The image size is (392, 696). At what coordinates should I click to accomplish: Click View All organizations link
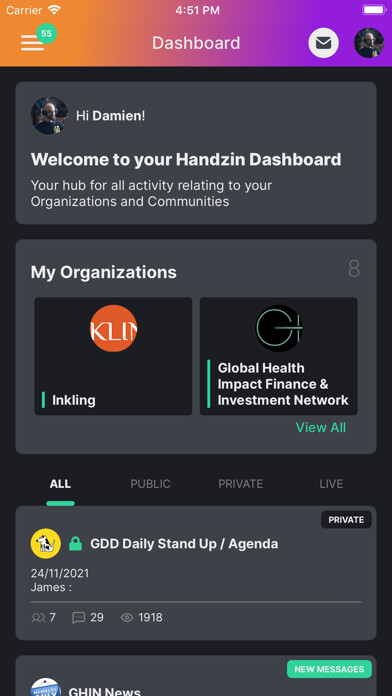[x=321, y=427]
